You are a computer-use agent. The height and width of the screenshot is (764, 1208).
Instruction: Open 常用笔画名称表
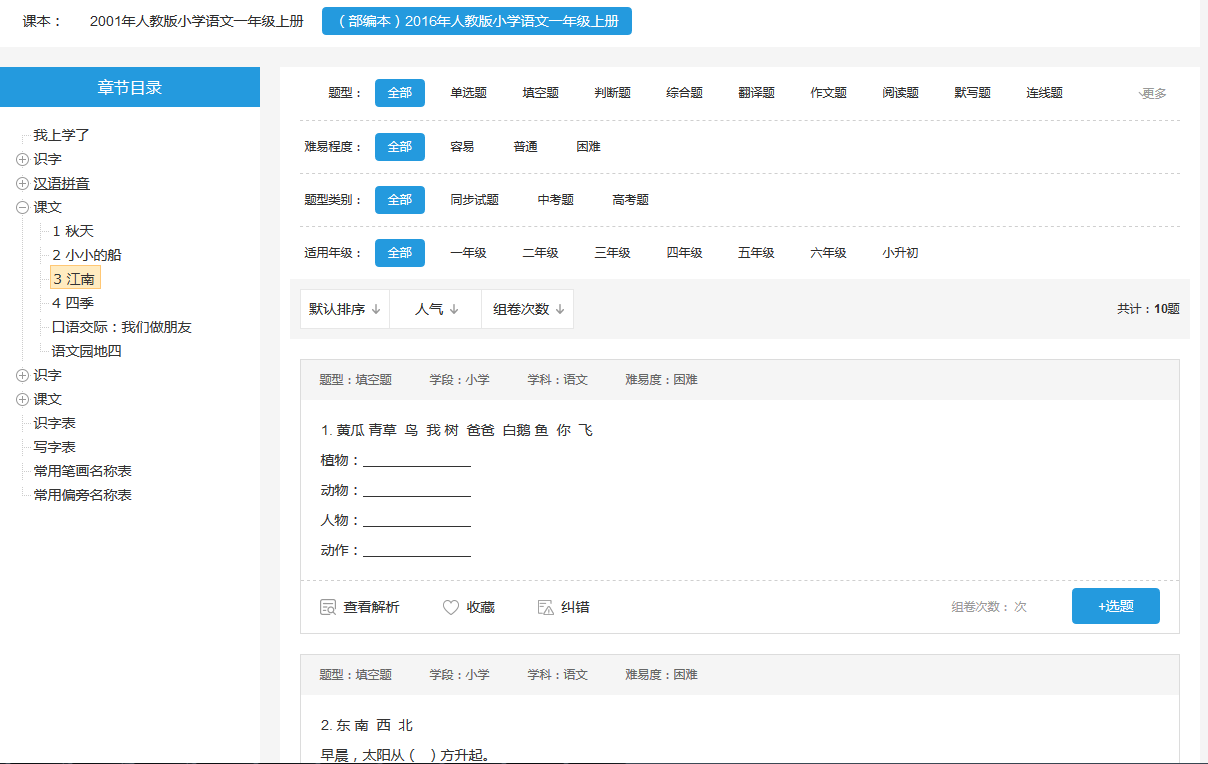83,471
